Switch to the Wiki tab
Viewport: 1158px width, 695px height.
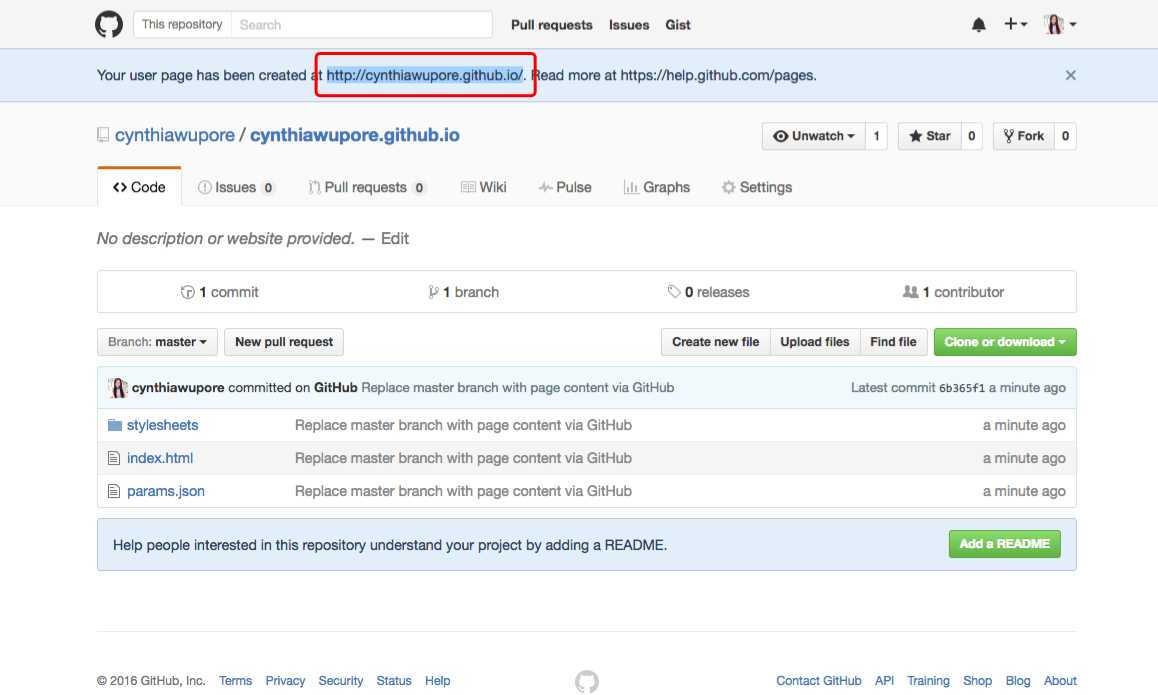pyautogui.click(x=484, y=188)
